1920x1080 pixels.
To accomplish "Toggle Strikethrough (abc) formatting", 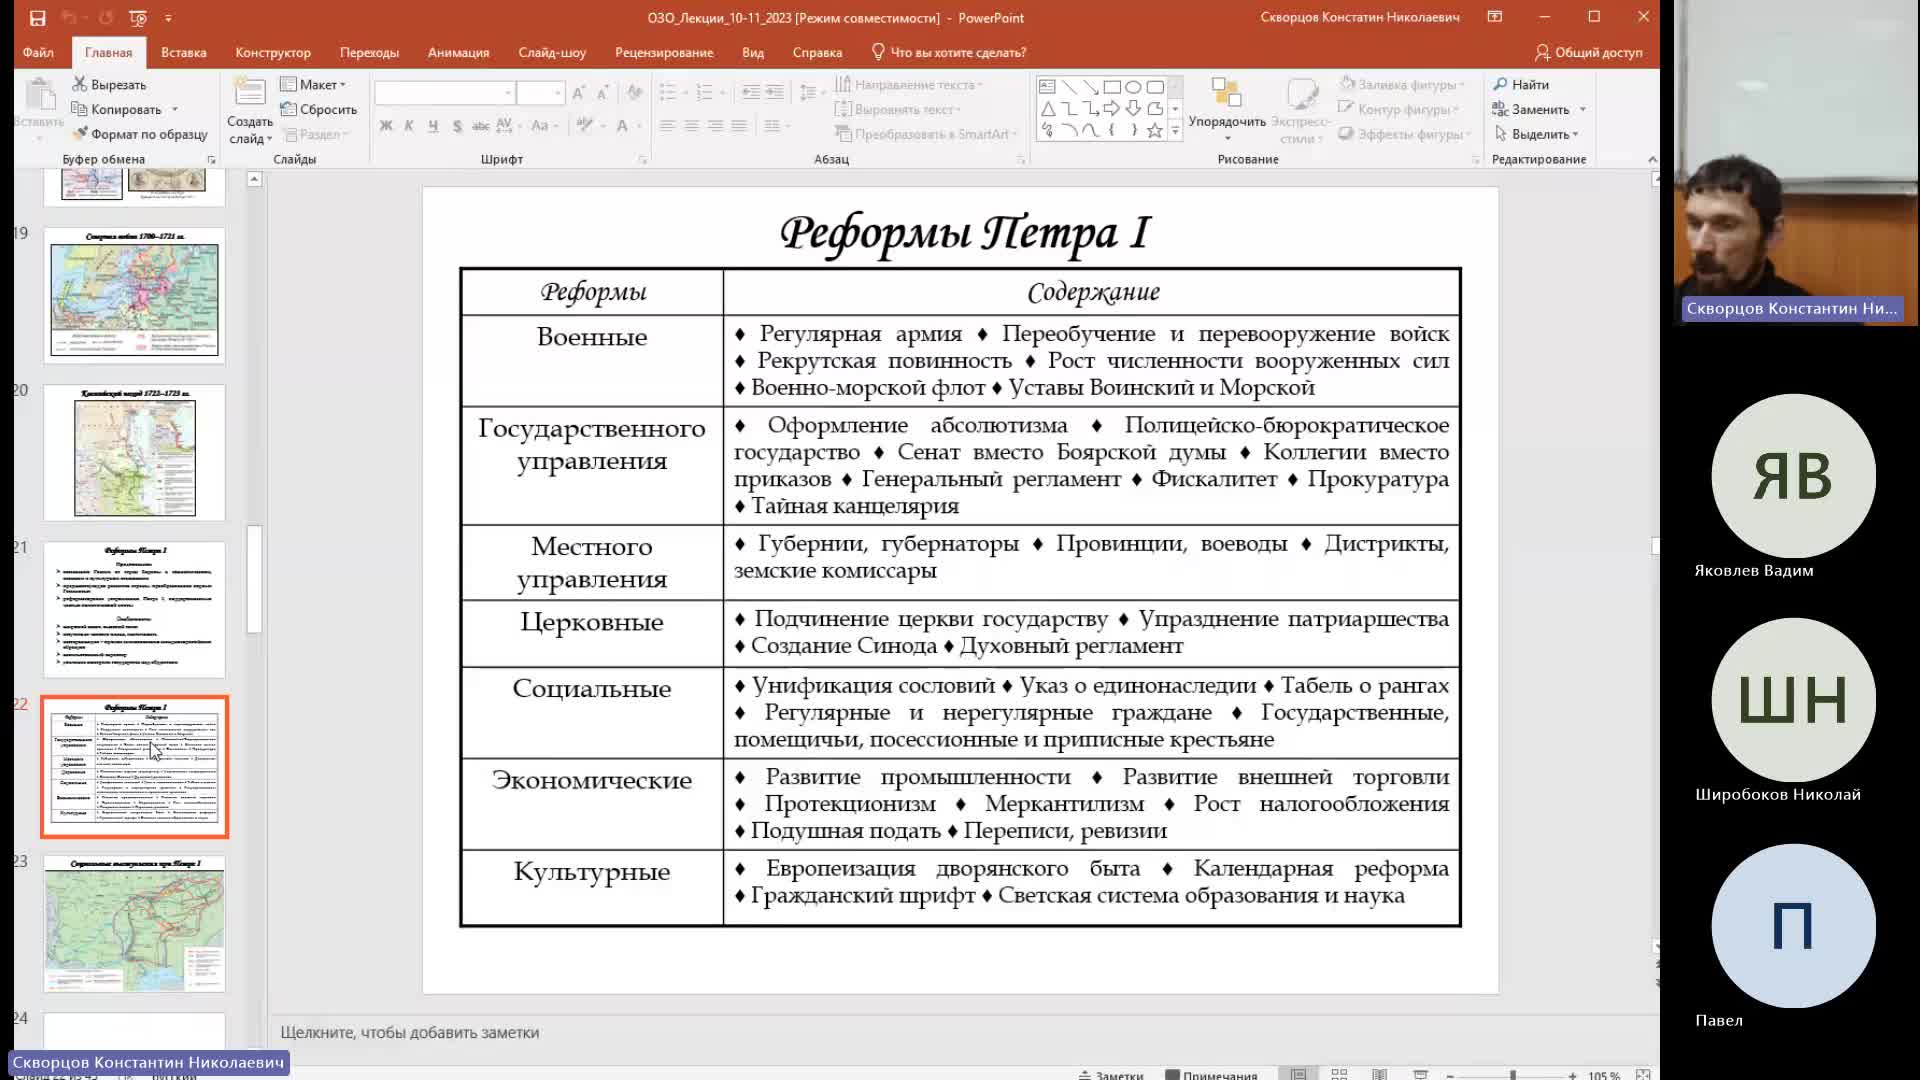I will click(x=480, y=126).
